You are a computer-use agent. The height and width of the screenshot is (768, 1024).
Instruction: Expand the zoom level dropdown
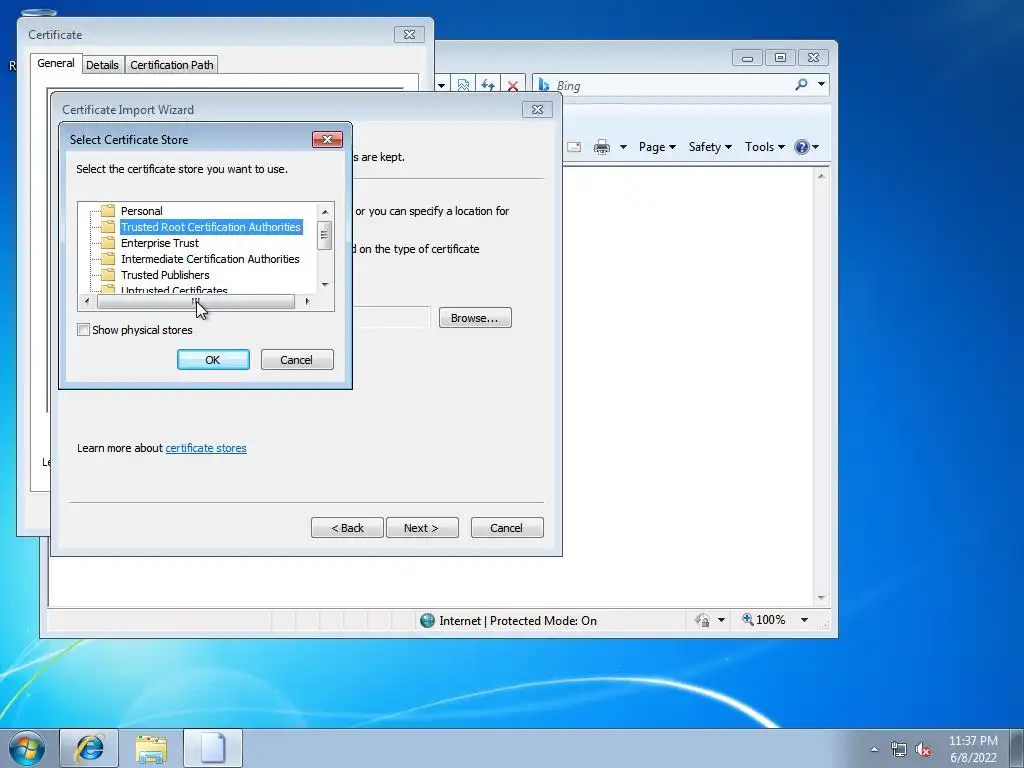pos(805,620)
